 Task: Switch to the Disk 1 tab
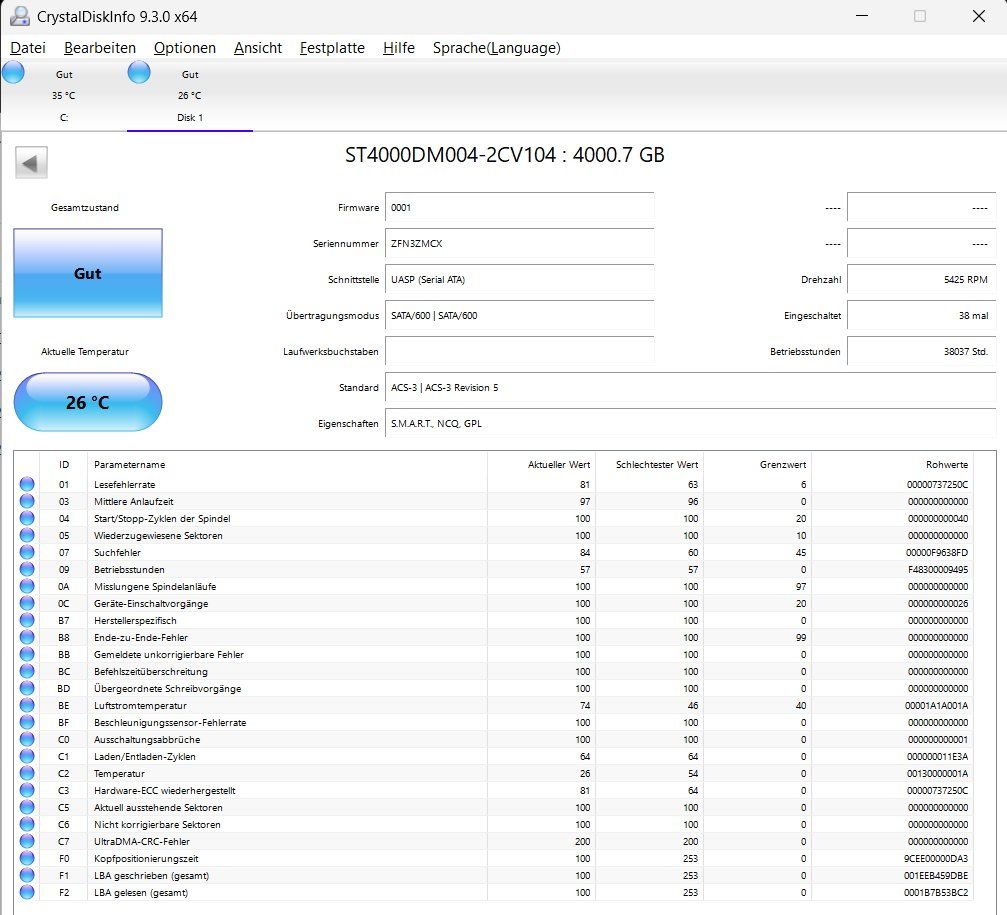[190, 96]
